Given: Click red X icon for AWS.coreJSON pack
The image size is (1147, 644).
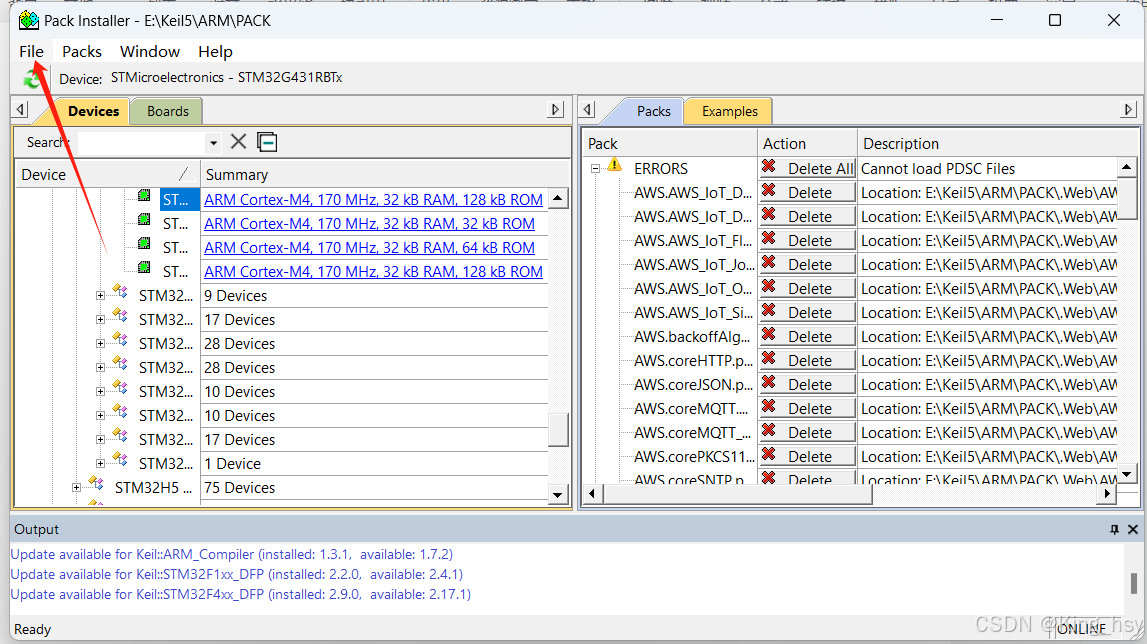Looking at the screenshot, I should click(x=768, y=383).
